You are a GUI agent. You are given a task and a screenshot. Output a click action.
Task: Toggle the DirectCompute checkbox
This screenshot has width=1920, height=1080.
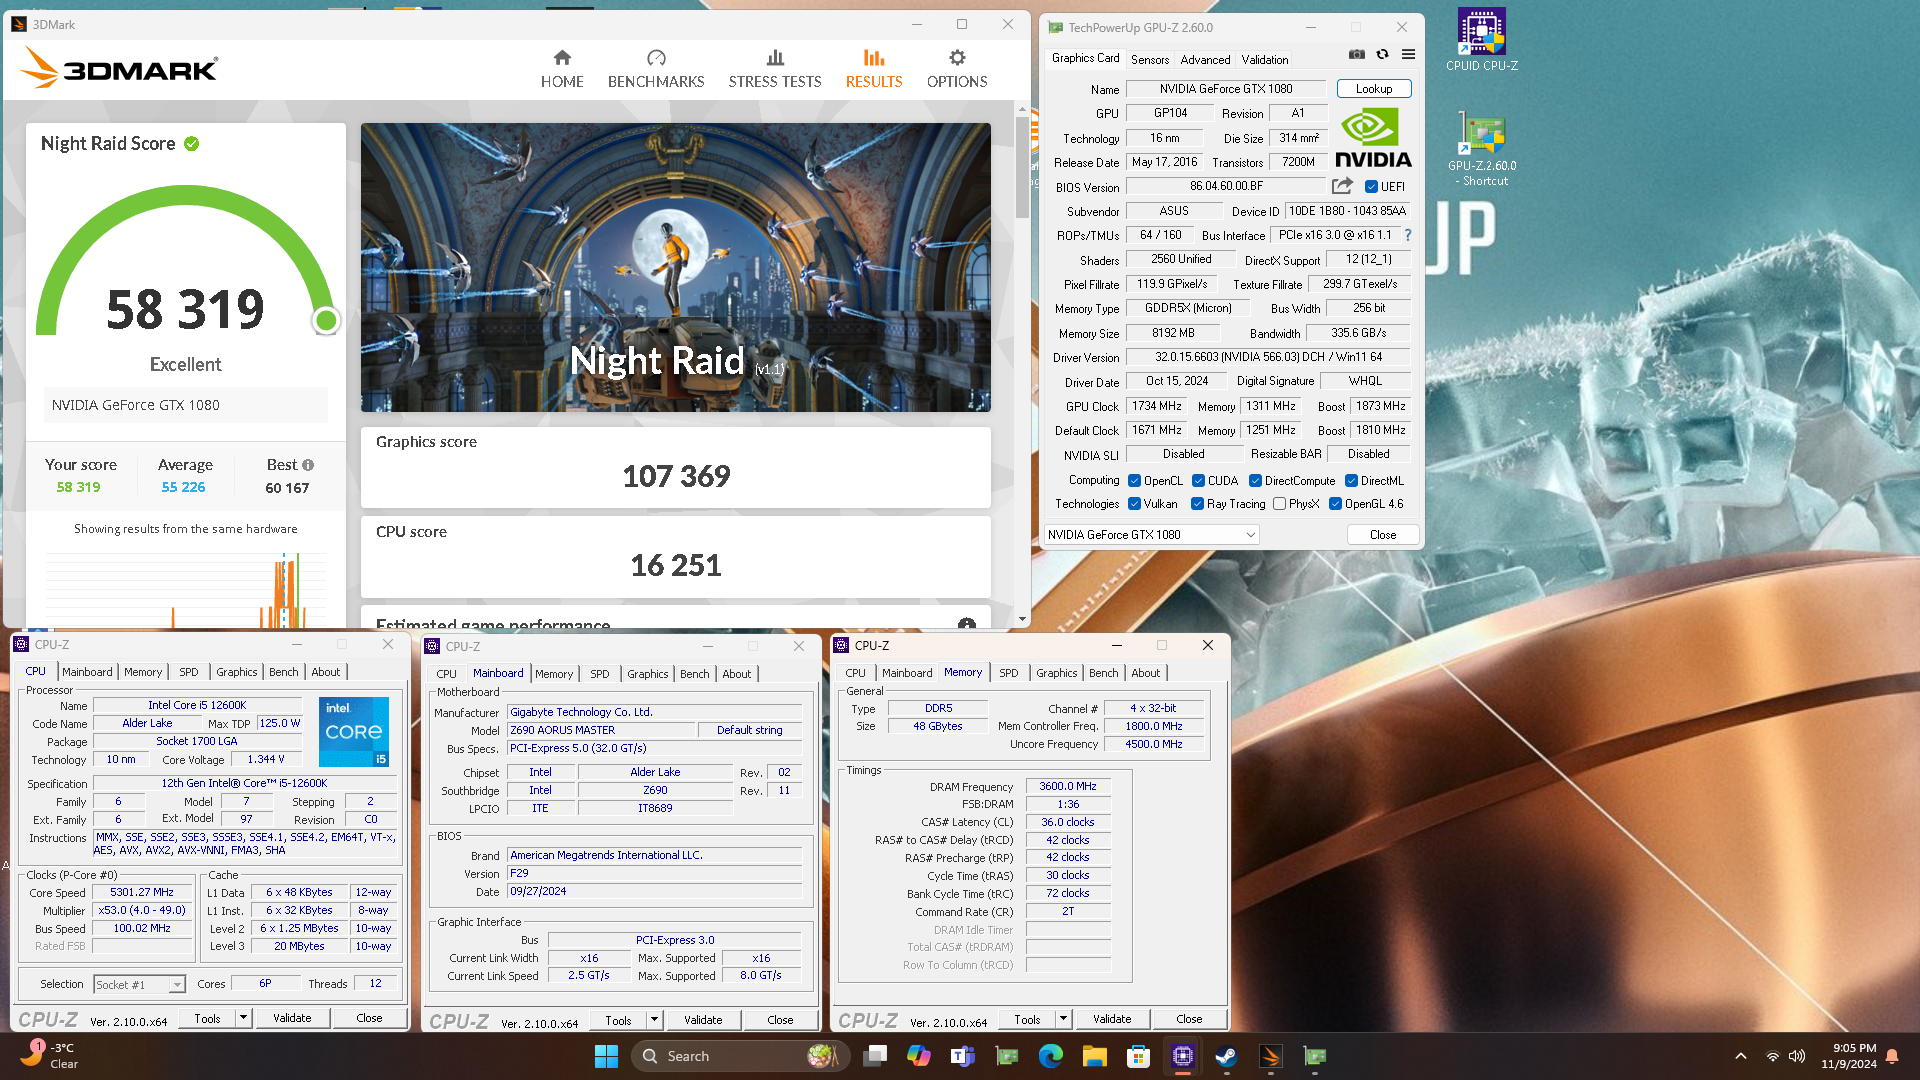click(x=1255, y=481)
